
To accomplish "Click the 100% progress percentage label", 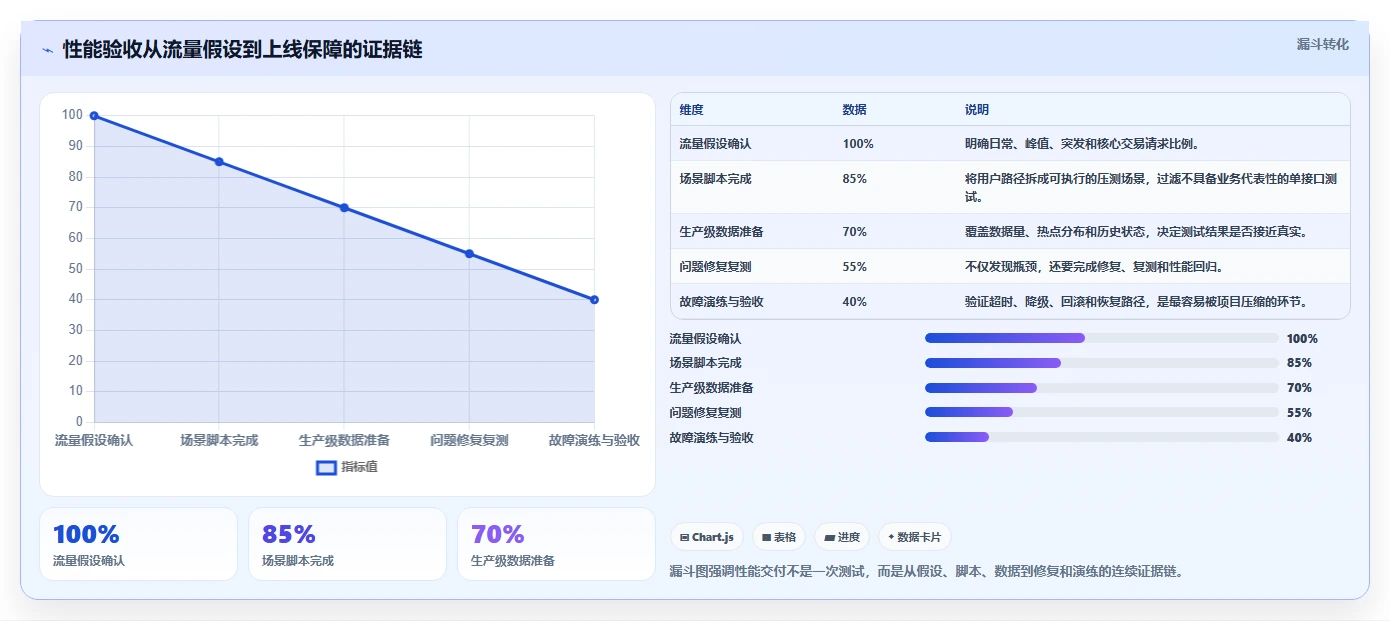I will [1302, 339].
